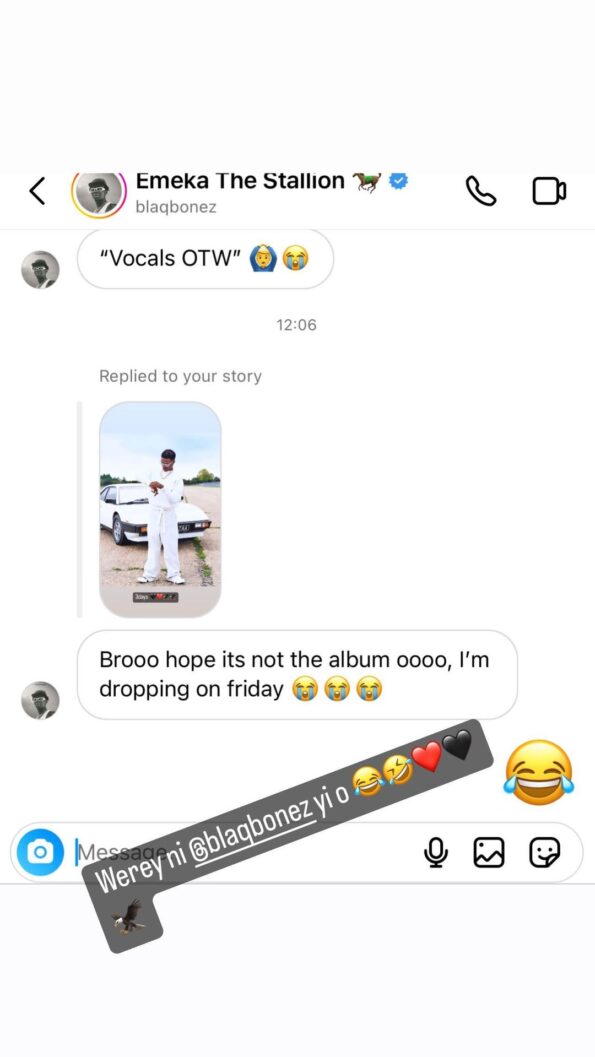Tap the "Vocals OTW" message bubble
Screen dimensions: 595x1057
[x=206, y=259]
